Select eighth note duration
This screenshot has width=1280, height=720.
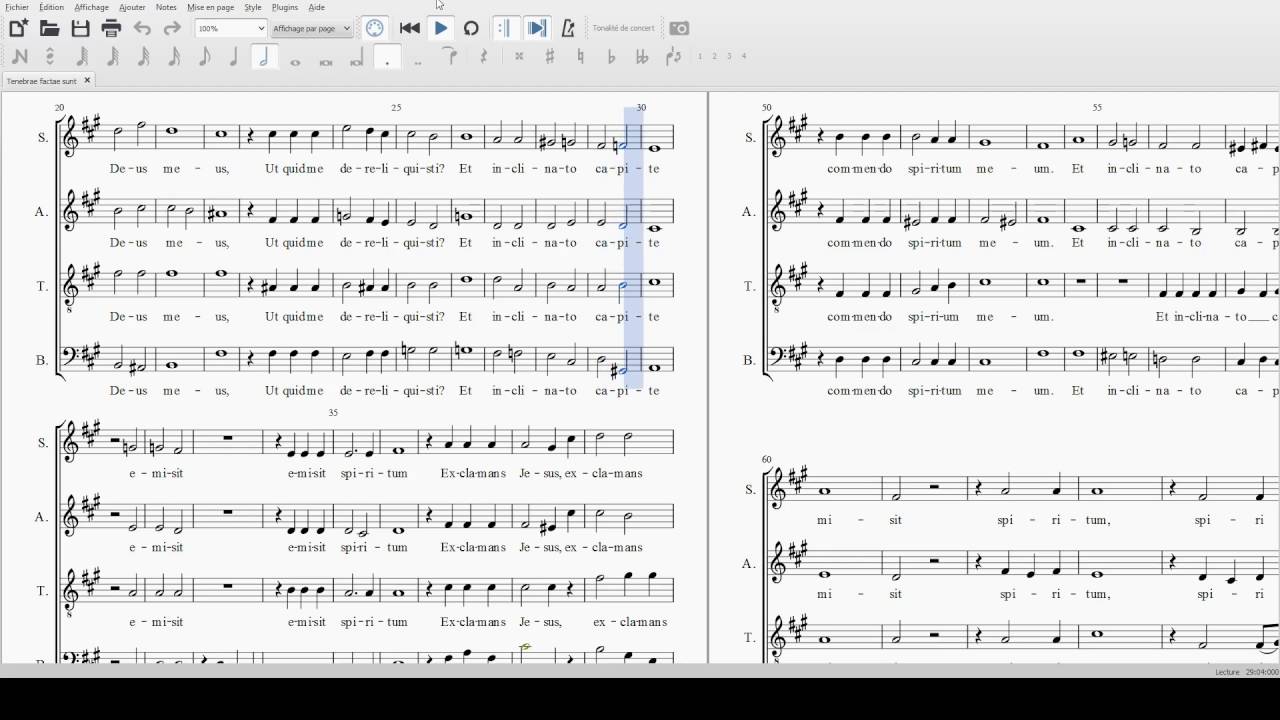pyautogui.click(x=204, y=57)
